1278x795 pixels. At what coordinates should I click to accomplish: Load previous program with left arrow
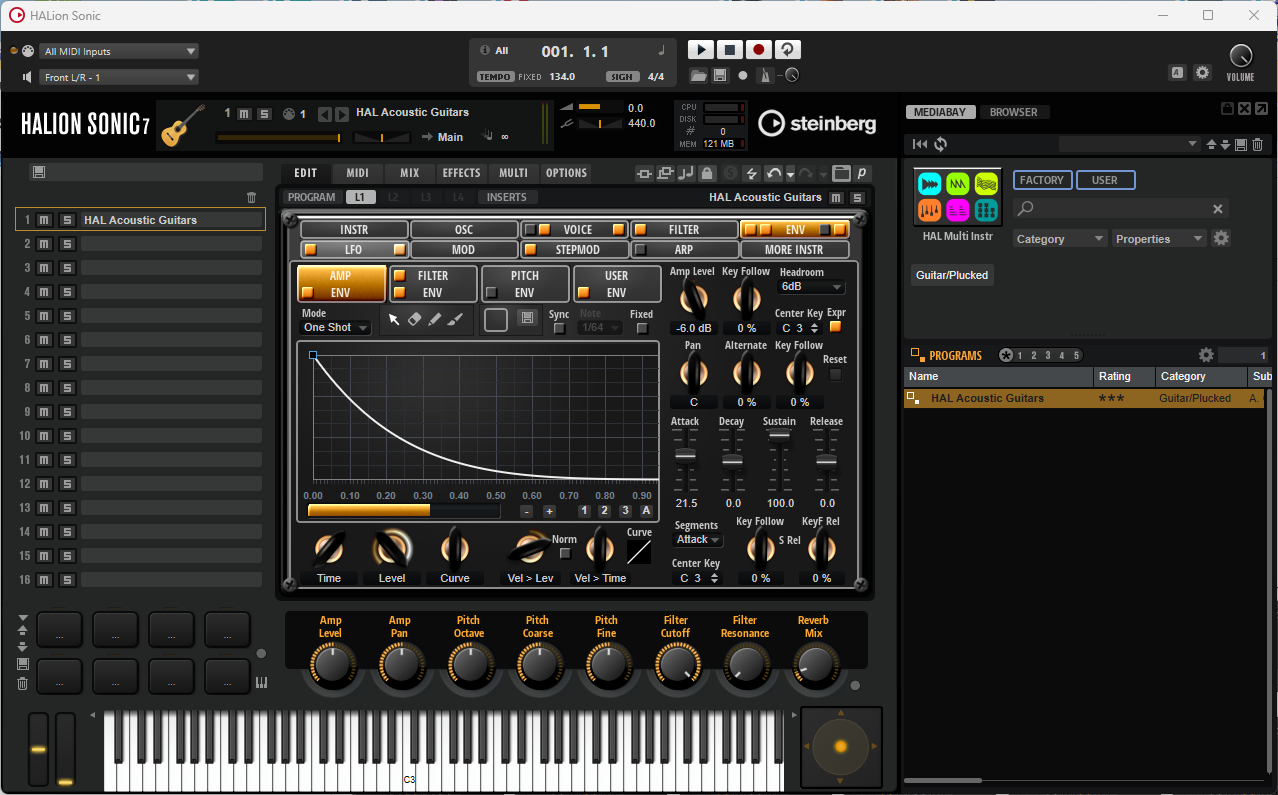pos(324,114)
